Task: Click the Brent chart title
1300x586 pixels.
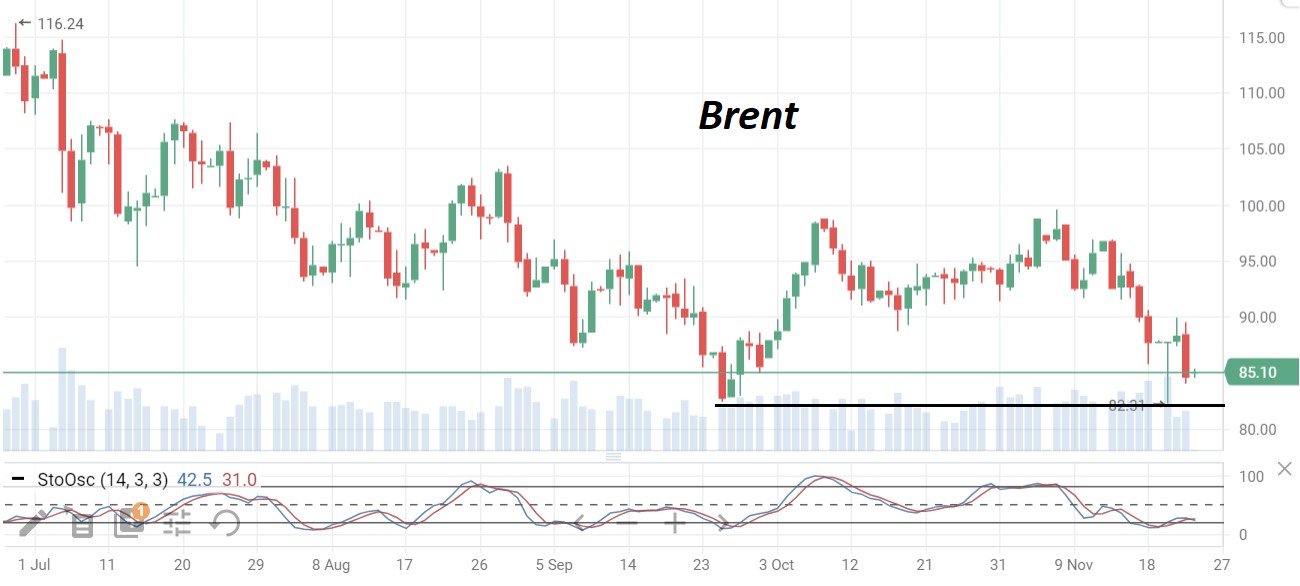Action: tap(747, 116)
